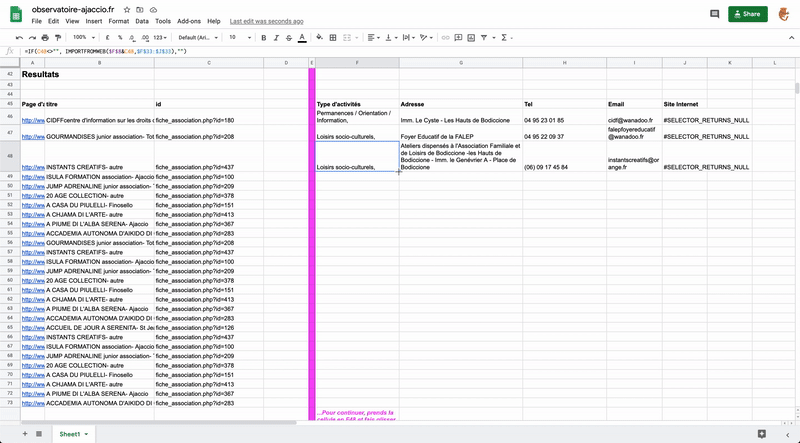Click the Redo arrow in the toolbar

tap(32, 38)
